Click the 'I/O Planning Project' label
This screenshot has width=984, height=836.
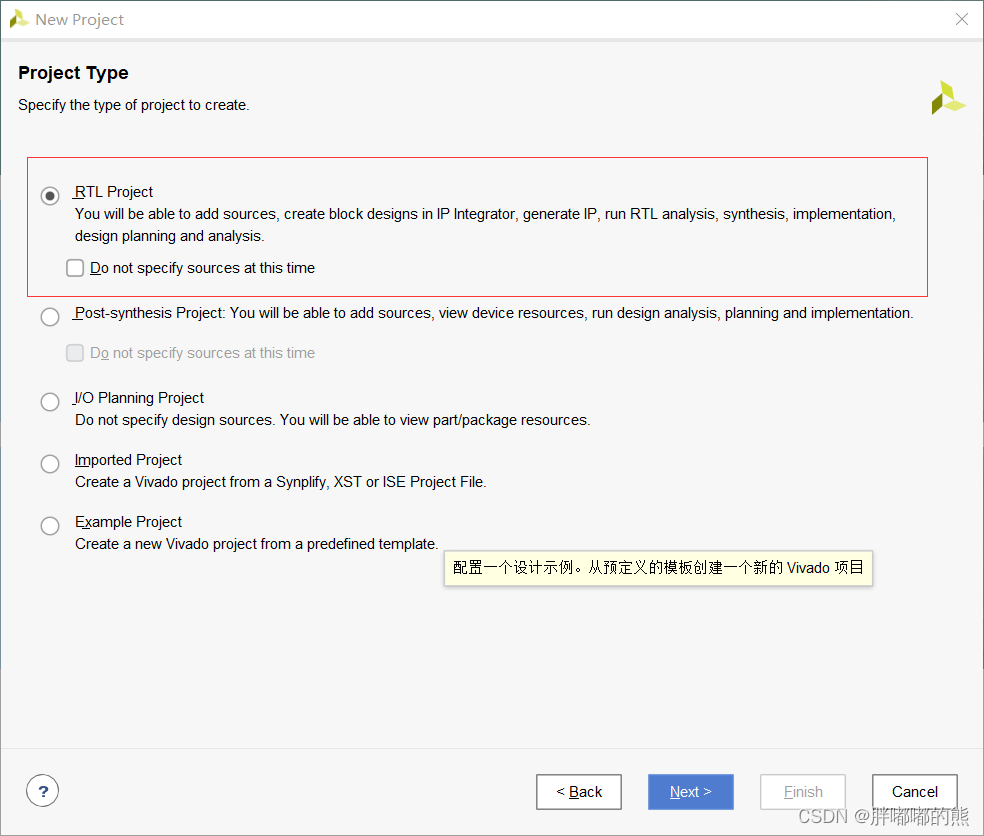(x=139, y=398)
